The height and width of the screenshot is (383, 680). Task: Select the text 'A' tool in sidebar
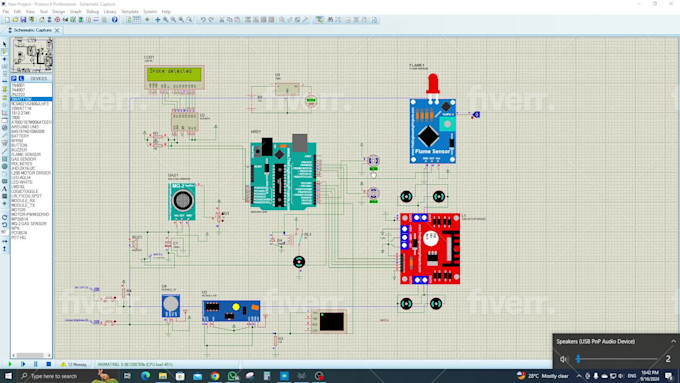click(4, 189)
